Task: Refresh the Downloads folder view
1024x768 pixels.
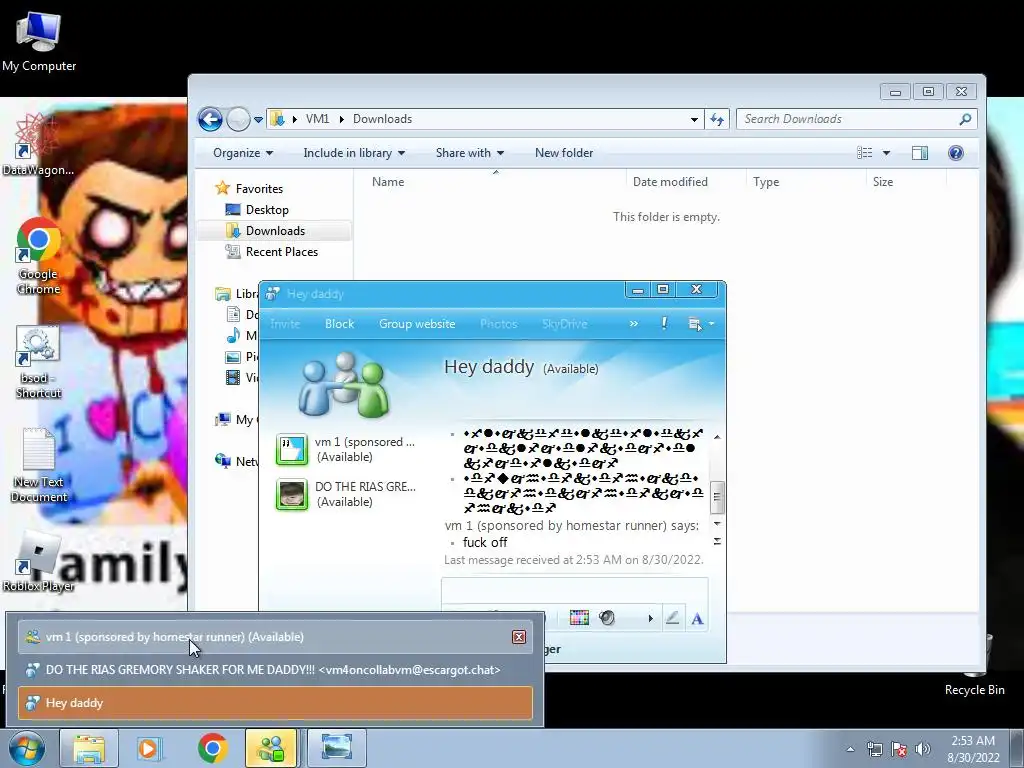Action: coord(717,120)
